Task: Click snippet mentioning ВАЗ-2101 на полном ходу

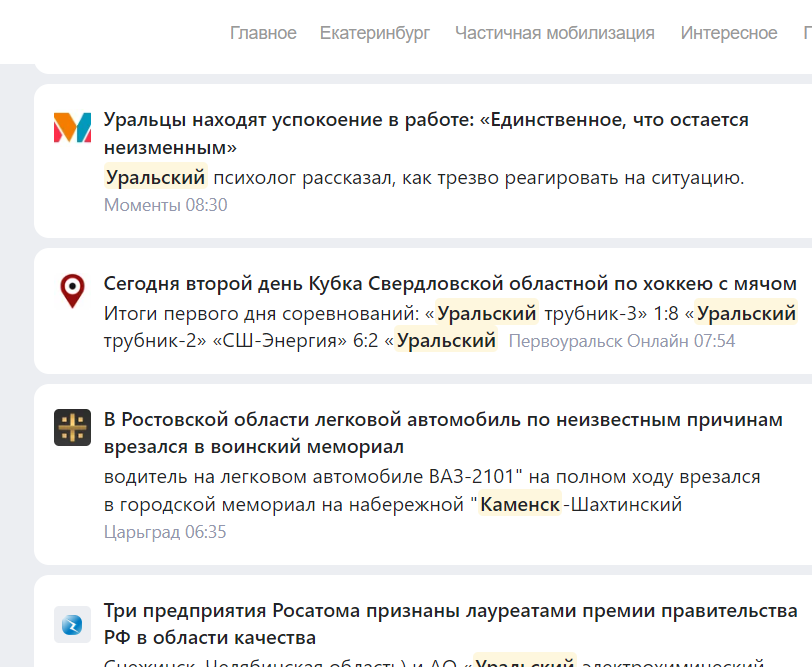Action: pos(432,490)
